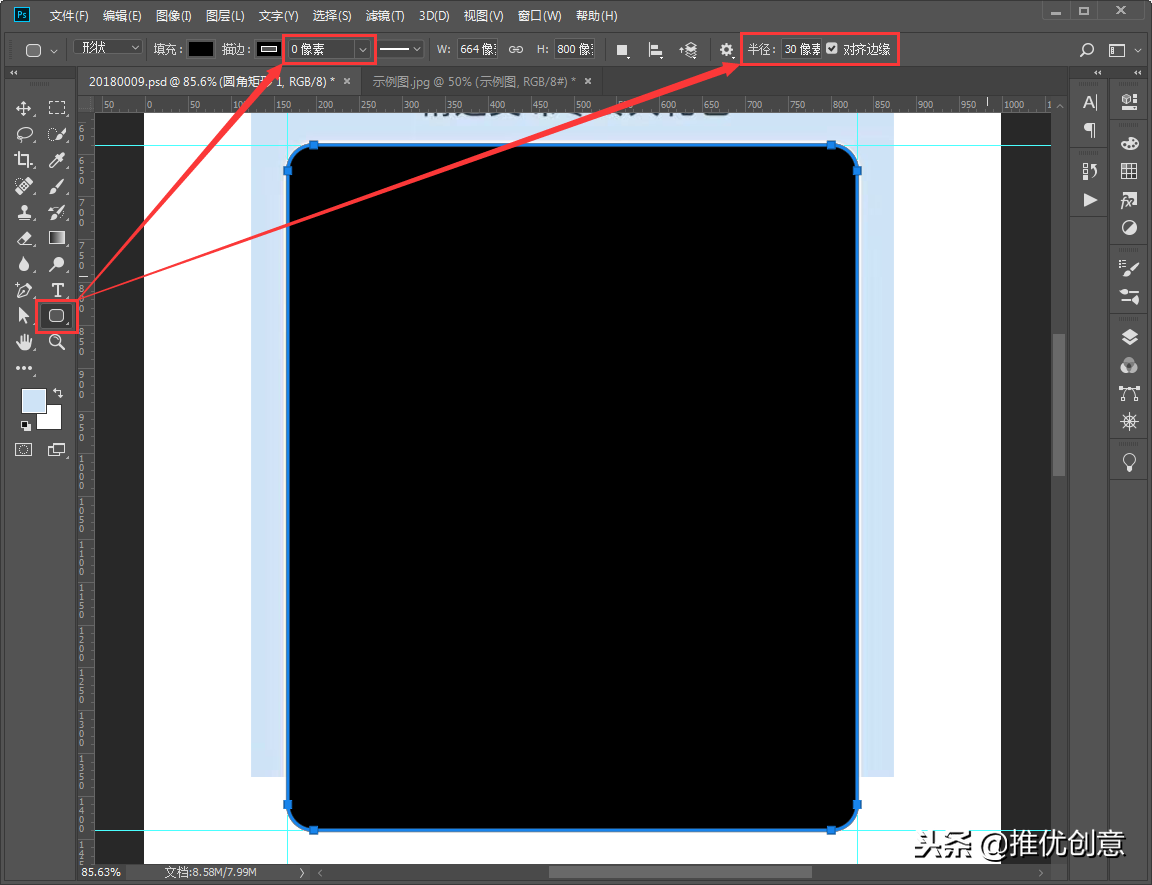Select the Spot Healing Brush tool
Image resolution: width=1152 pixels, height=885 pixels.
coord(24,187)
